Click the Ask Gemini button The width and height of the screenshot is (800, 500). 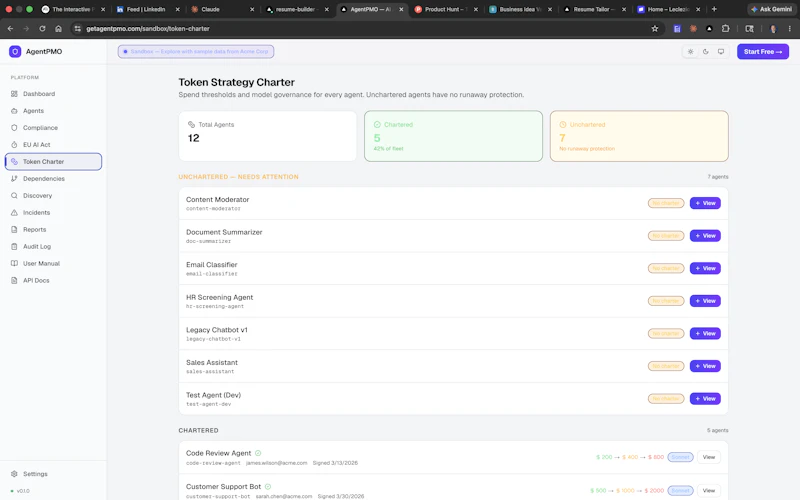771,9
